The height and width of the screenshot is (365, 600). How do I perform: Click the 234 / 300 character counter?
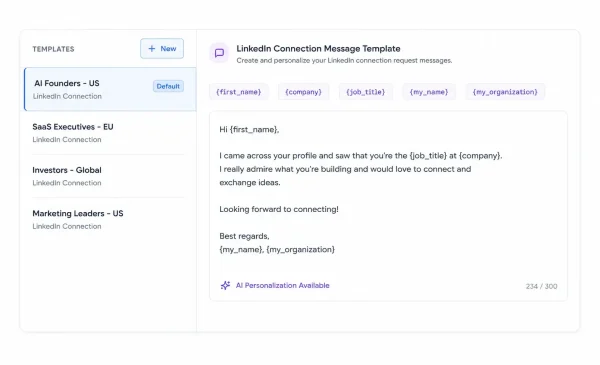pyautogui.click(x=541, y=286)
